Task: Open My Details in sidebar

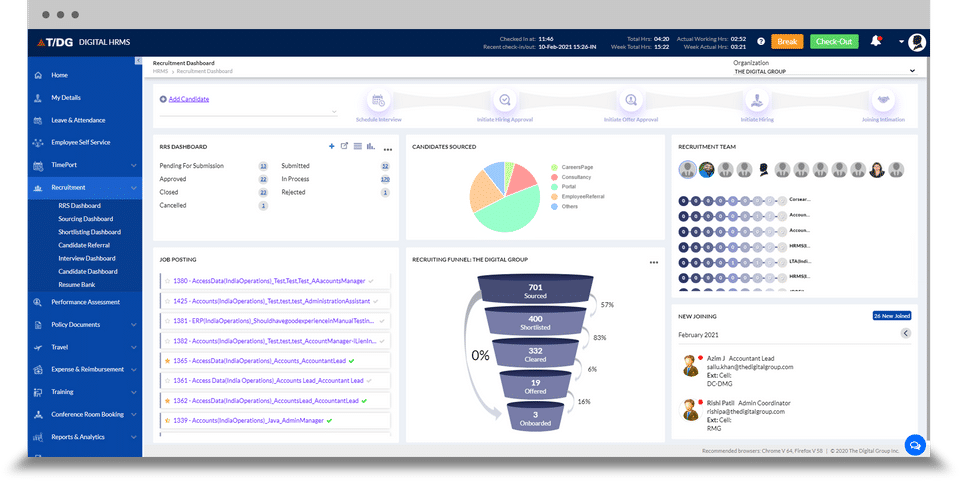Action: pos(66,98)
